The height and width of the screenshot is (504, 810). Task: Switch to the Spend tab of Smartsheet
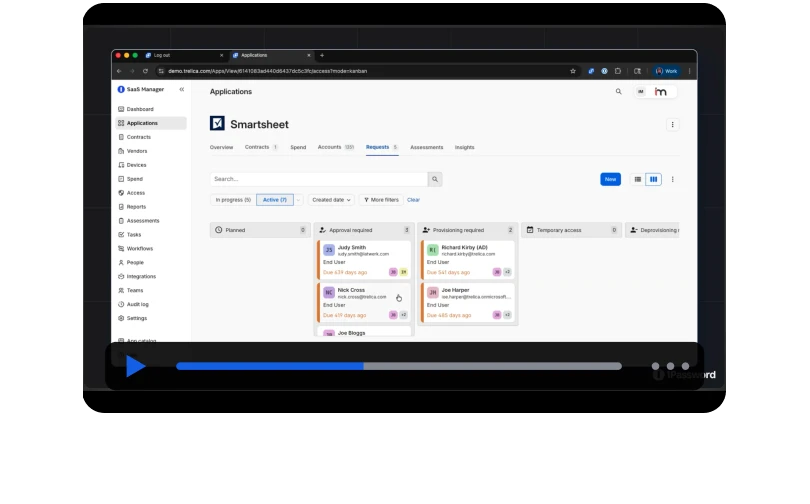pos(298,147)
